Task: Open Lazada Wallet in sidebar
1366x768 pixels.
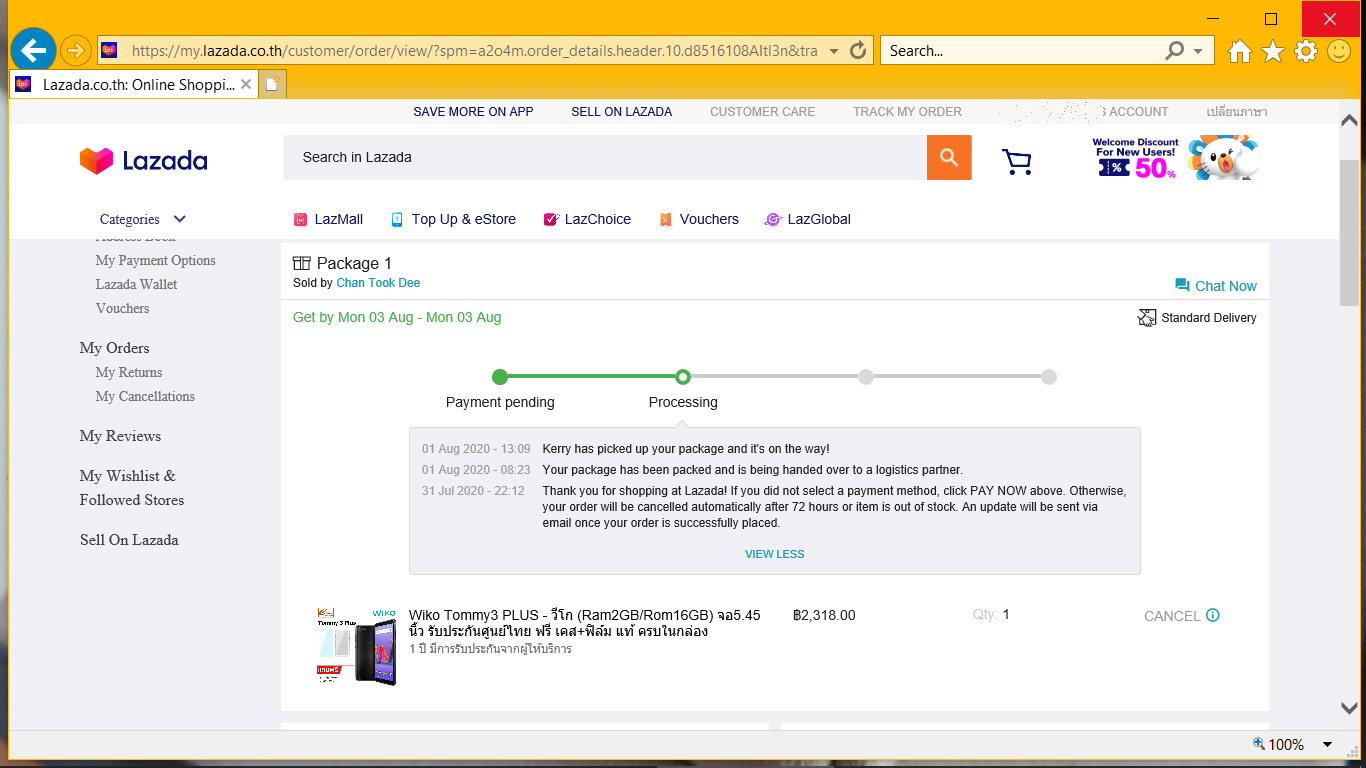Action: pos(137,284)
